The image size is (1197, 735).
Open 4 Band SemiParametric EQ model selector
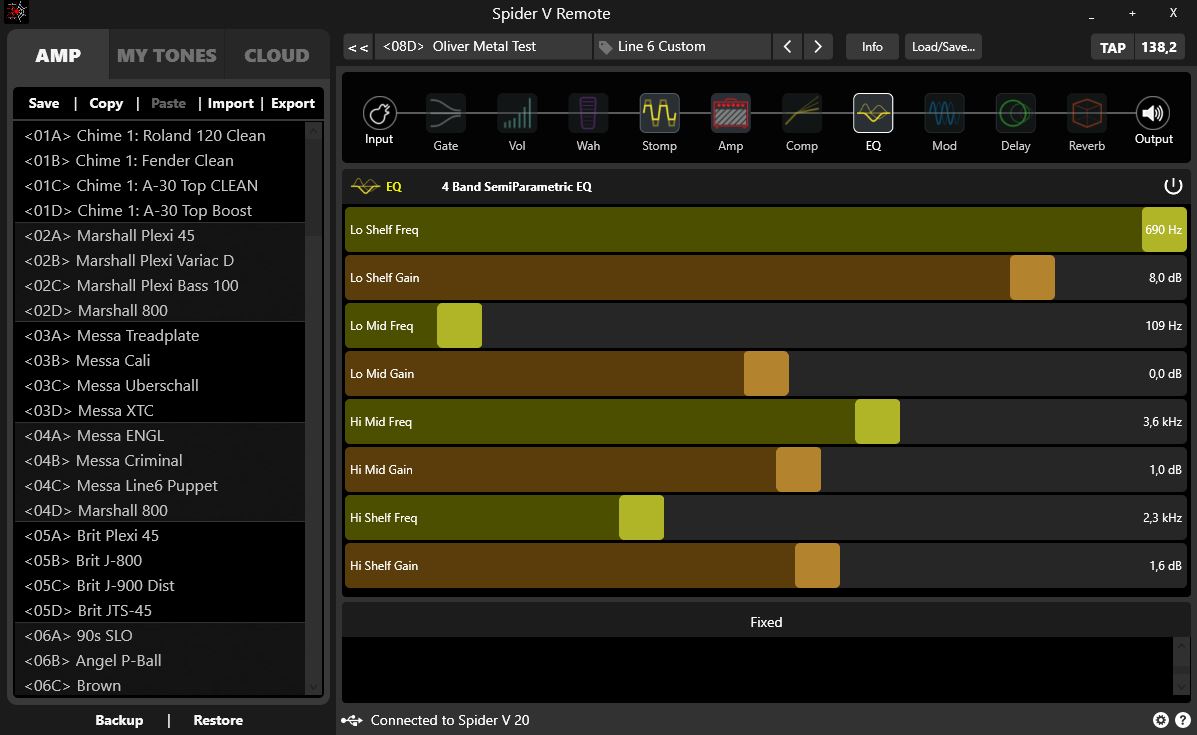click(x=517, y=186)
